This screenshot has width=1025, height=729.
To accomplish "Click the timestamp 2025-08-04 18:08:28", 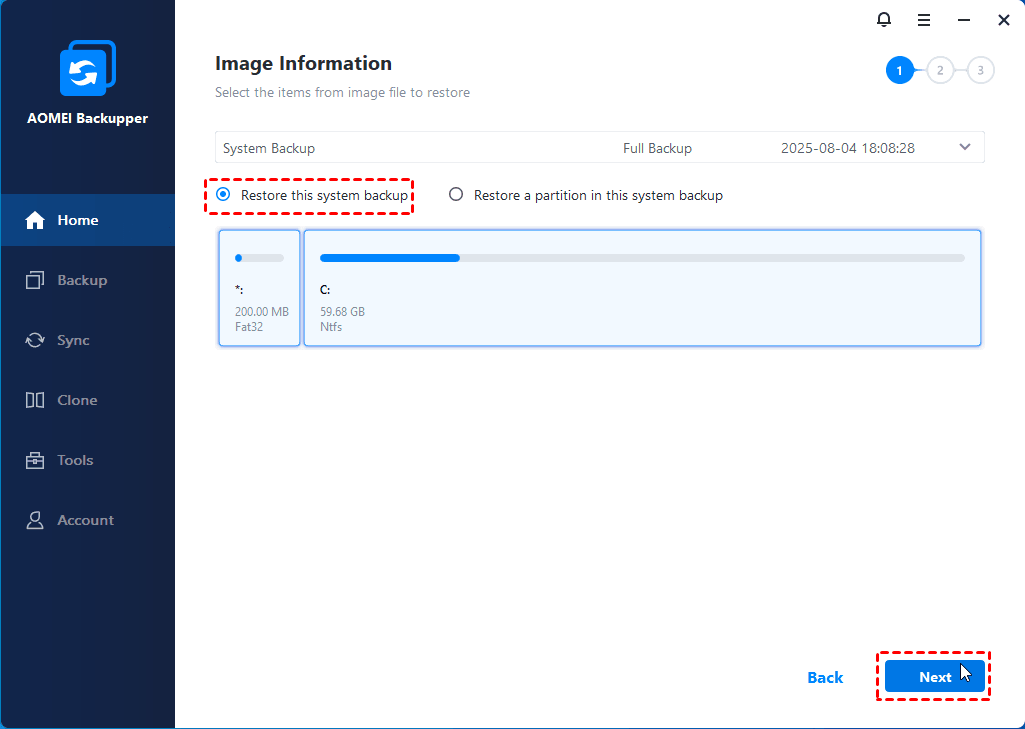I will tap(848, 148).
